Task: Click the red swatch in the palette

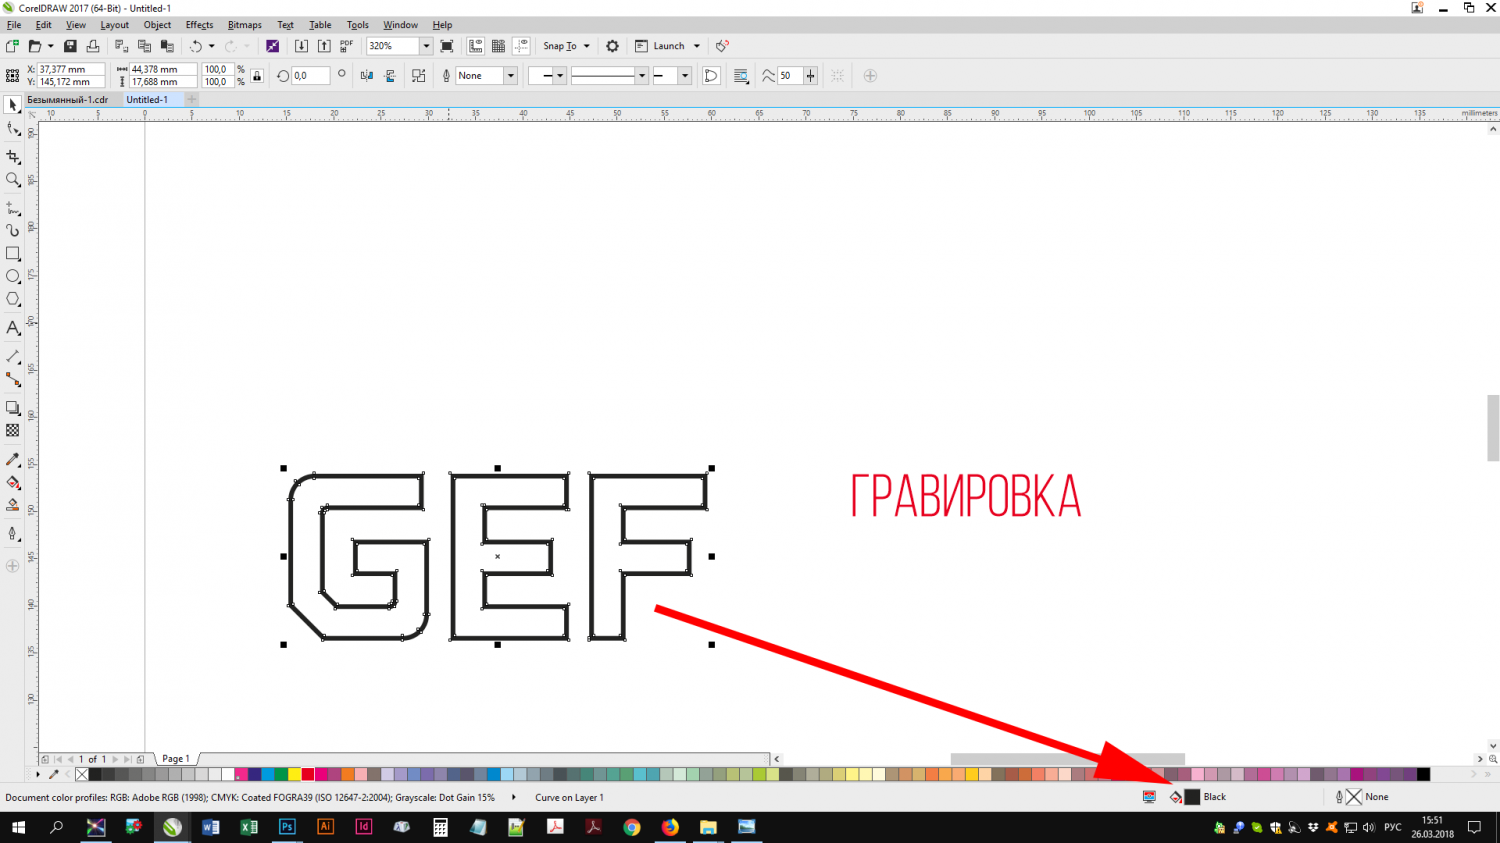Action: click(x=308, y=774)
